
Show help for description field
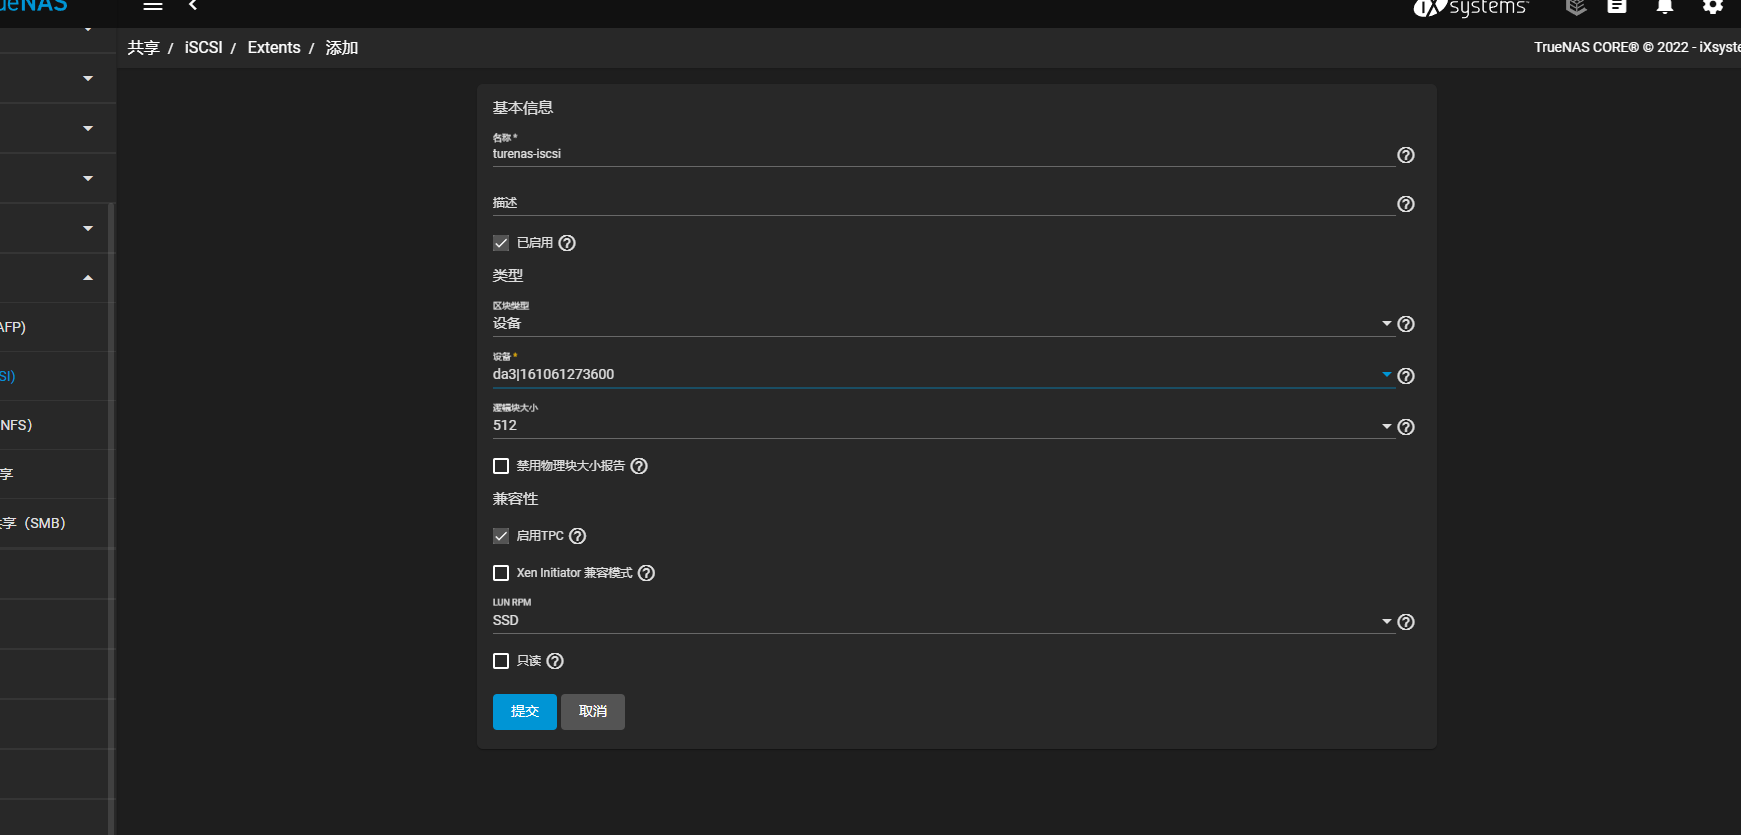[x=1406, y=204]
